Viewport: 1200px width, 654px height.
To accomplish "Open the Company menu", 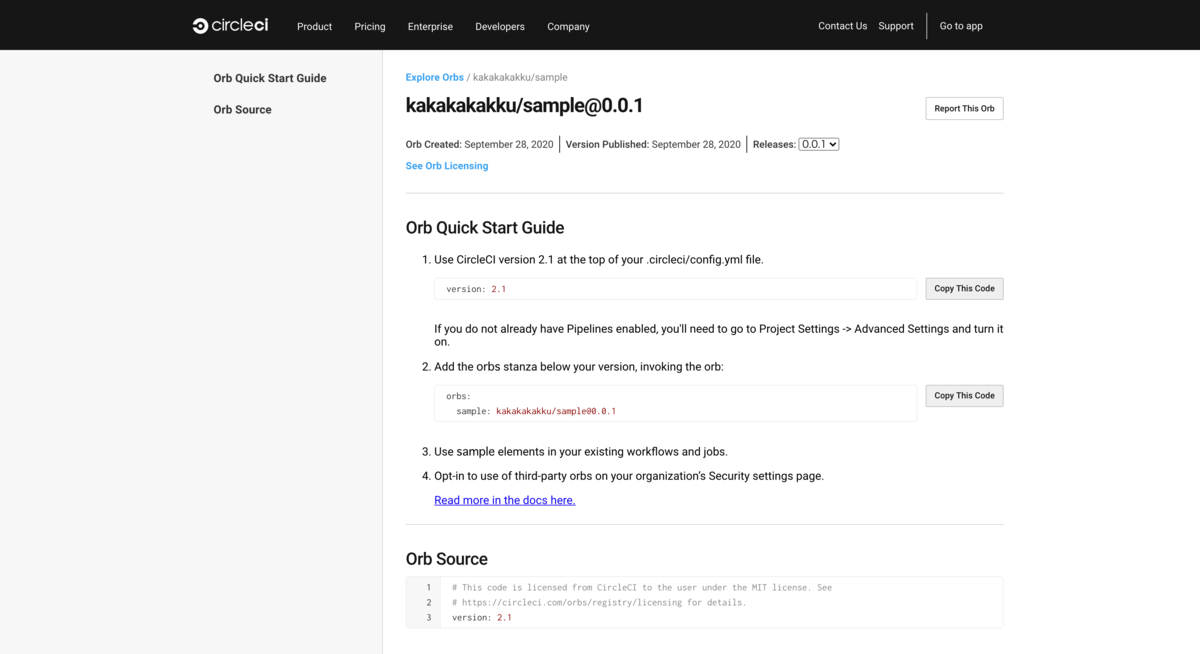I will [x=568, y=26].
